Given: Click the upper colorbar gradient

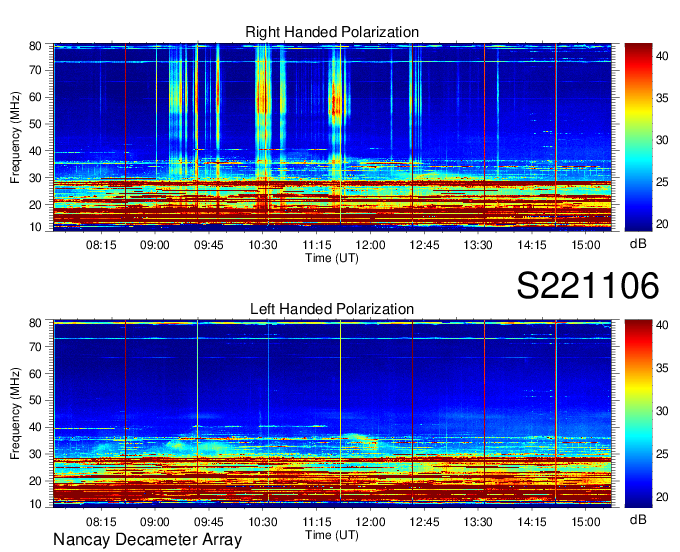Looking at the screenshot, I should click(x=638, y=137).
